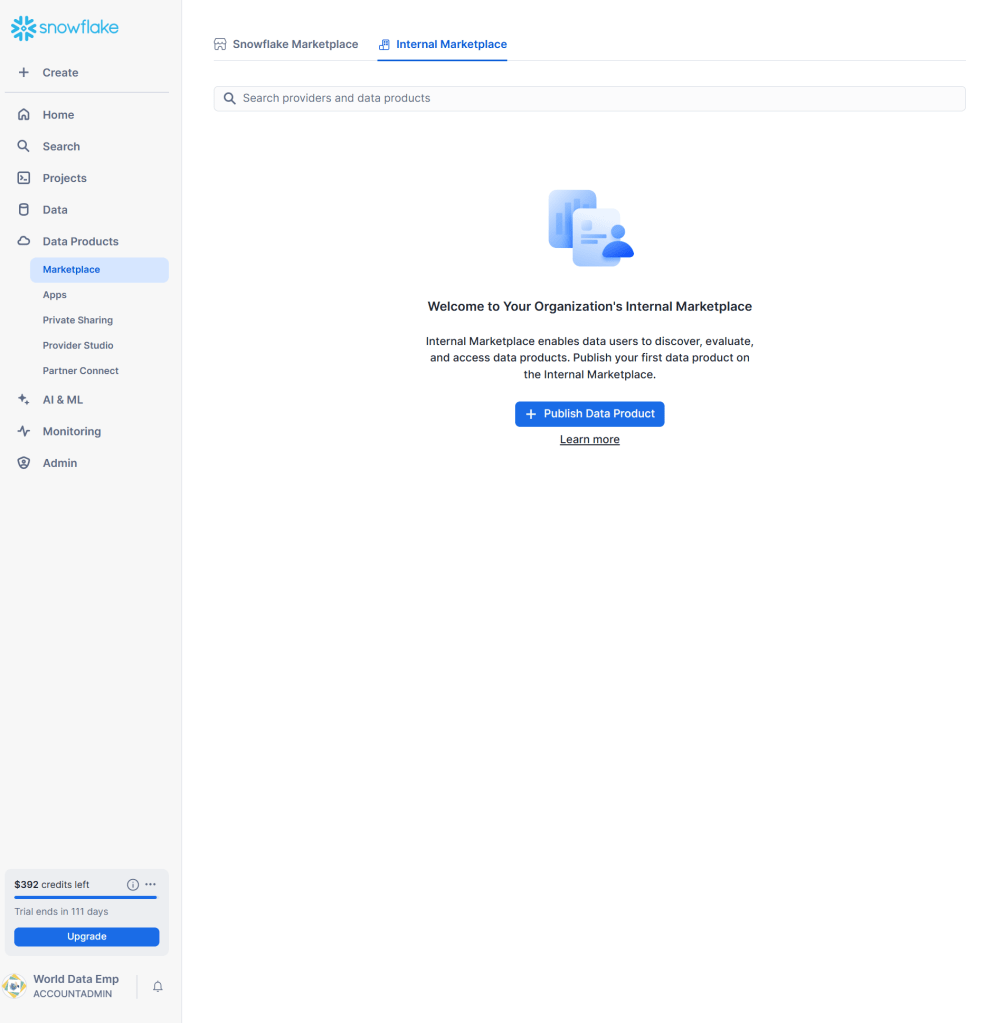Viewport: 995px width, 1023px height.
Task: Click the Create plus icon
Action: tap(24, 73)
